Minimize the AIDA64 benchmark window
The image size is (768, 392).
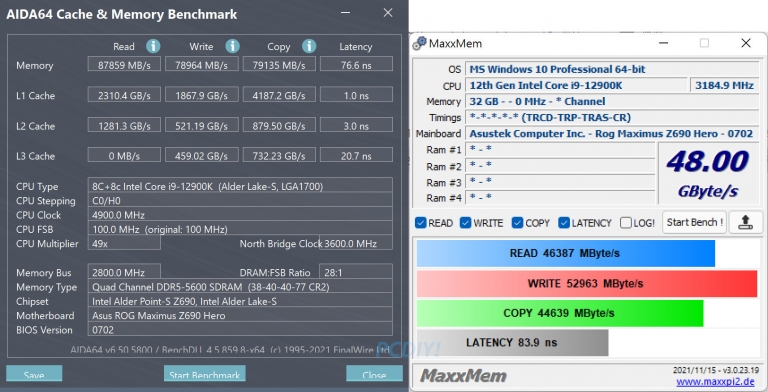pyautogui.click(x=346, y=13)
